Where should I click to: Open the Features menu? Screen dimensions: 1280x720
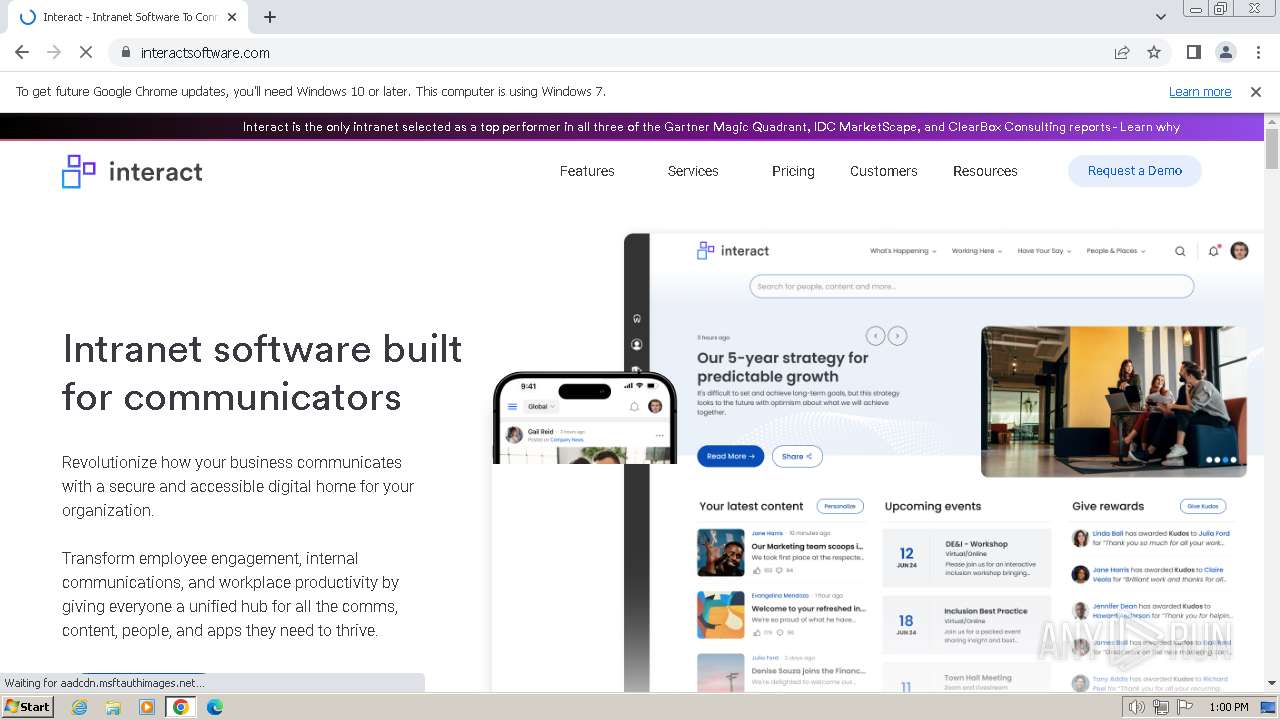tap(587, 171)
